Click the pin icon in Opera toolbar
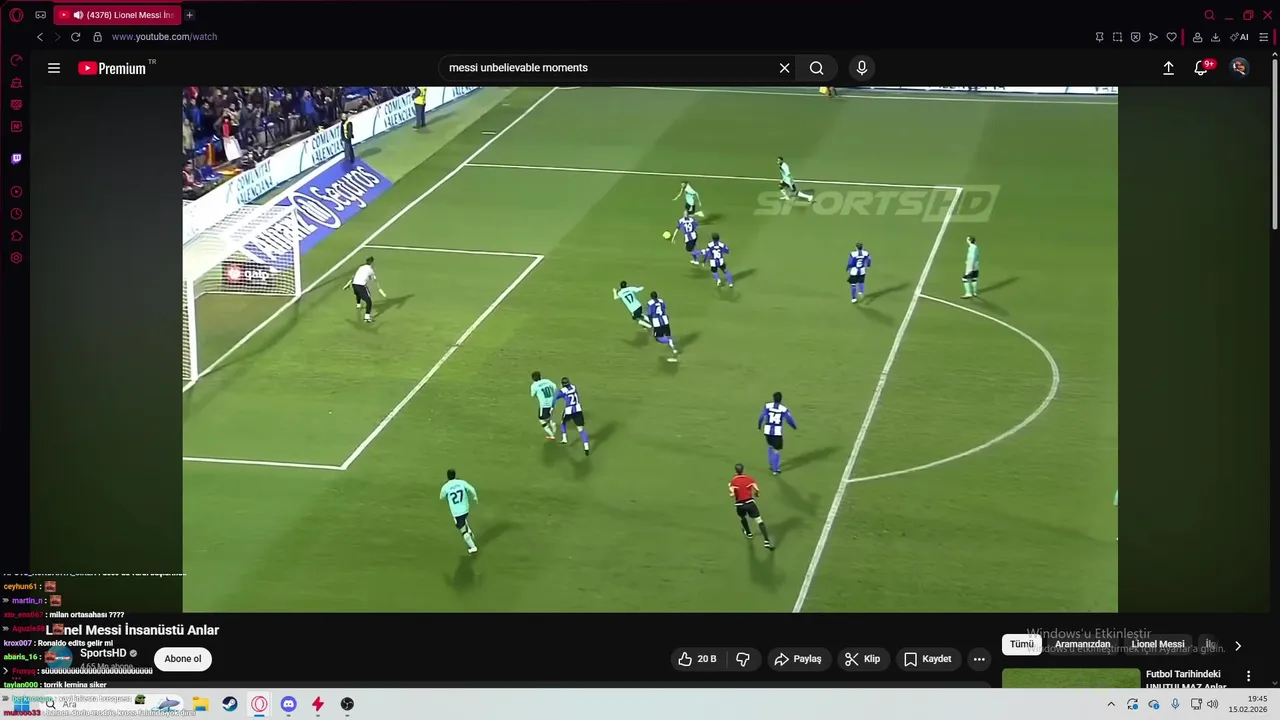The image size is (1280, 720). click(x=1099, y=37)
